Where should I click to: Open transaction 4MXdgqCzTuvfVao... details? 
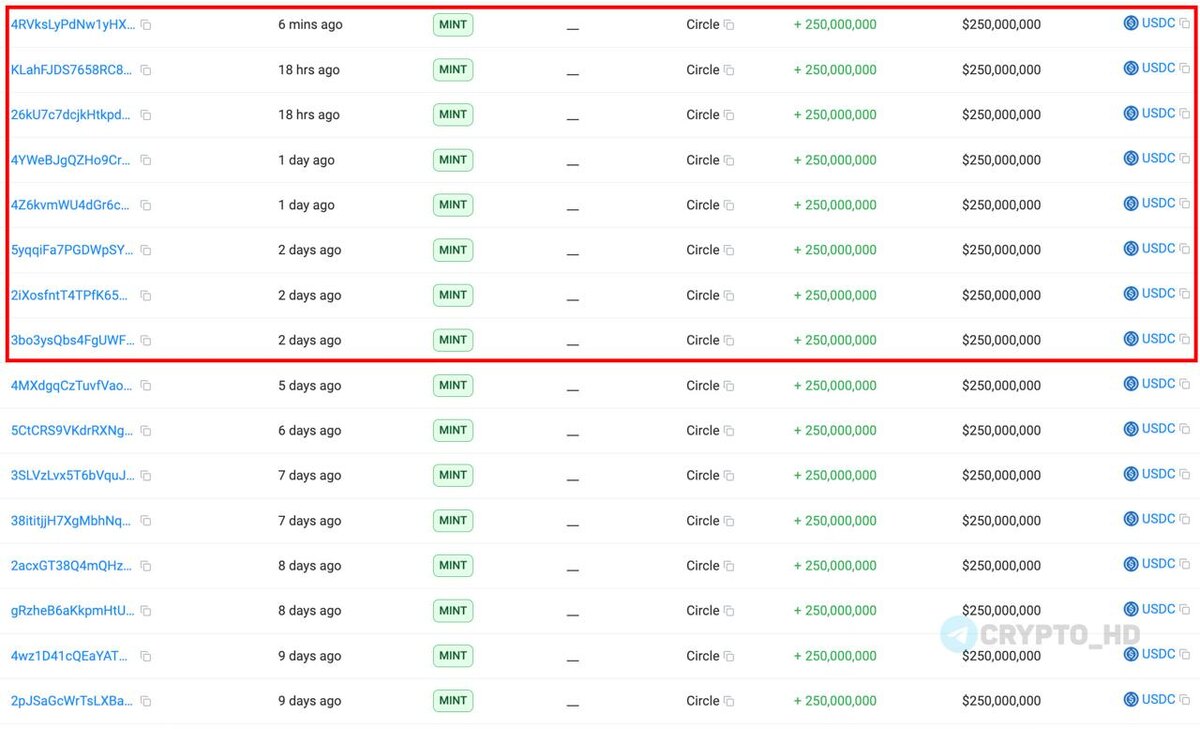[x=72, y=385]
